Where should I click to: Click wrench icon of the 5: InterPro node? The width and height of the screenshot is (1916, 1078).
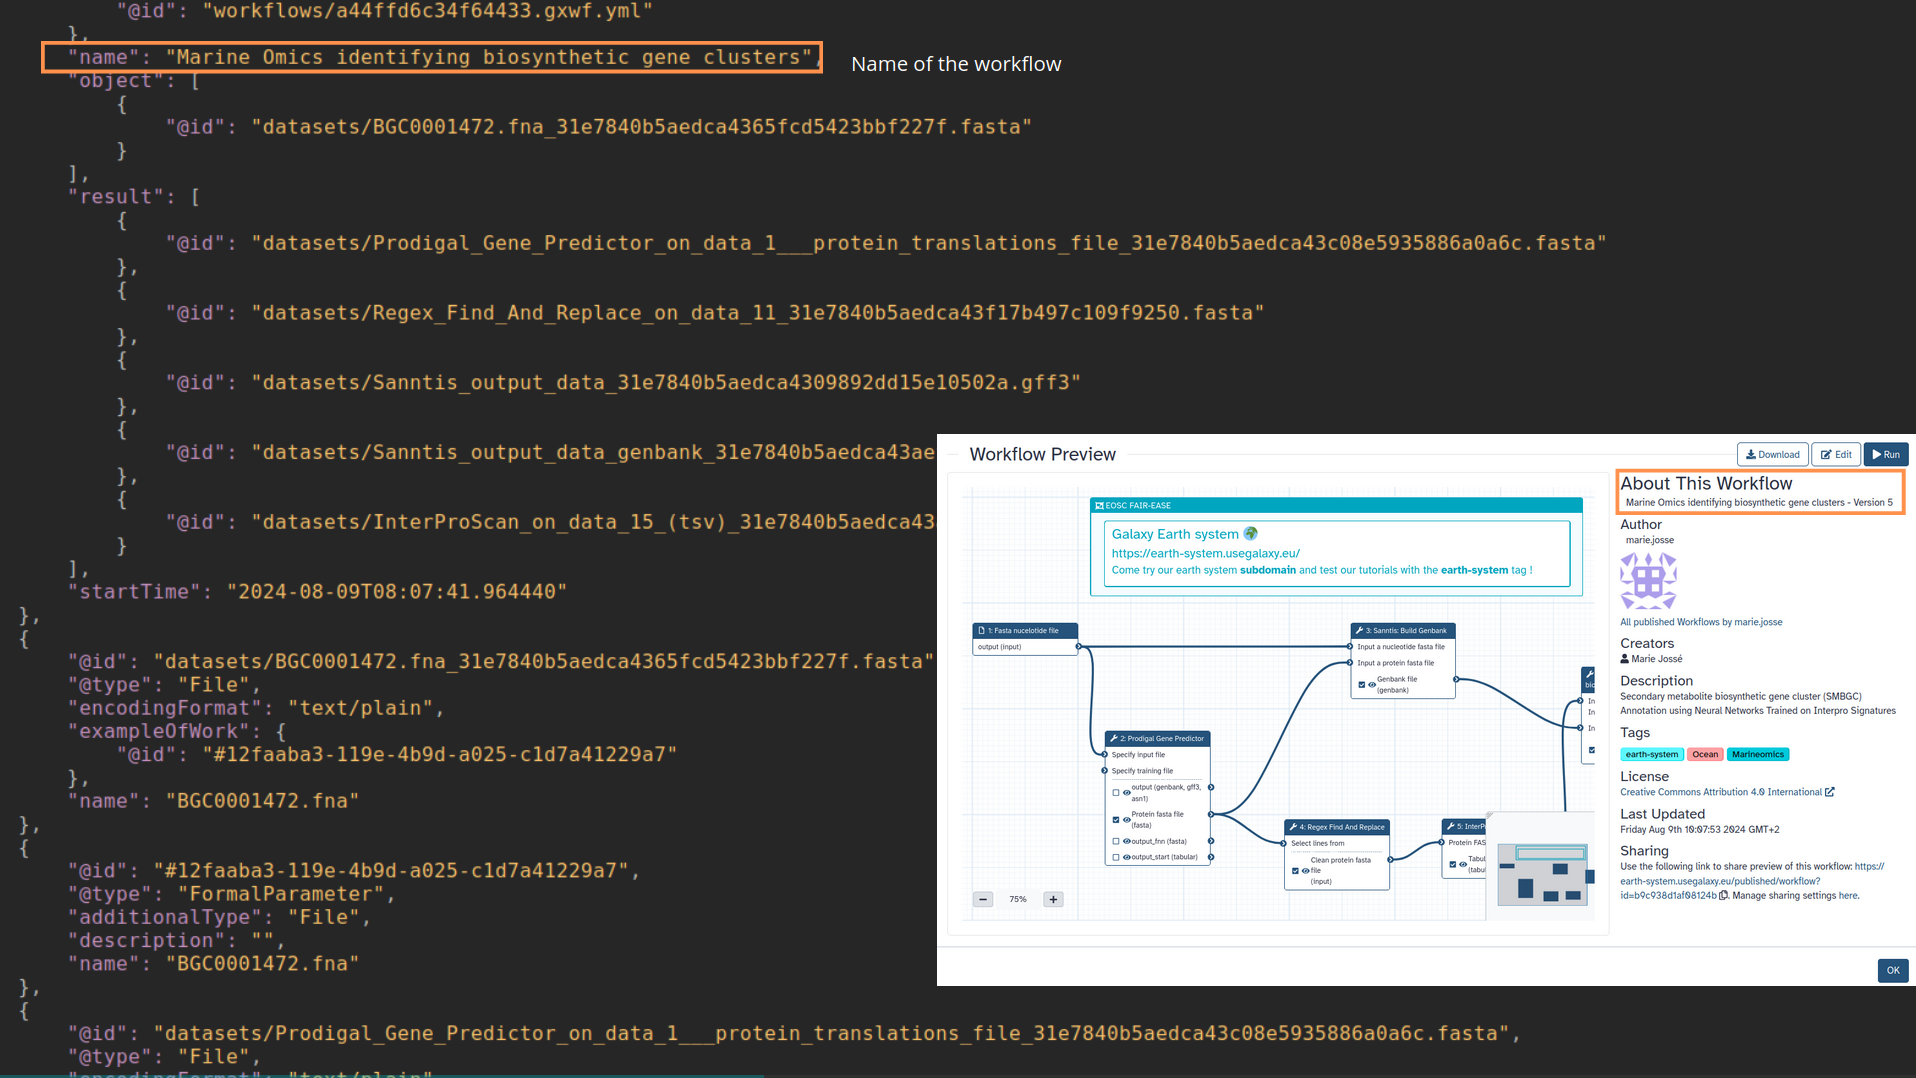coord(1450,827)
